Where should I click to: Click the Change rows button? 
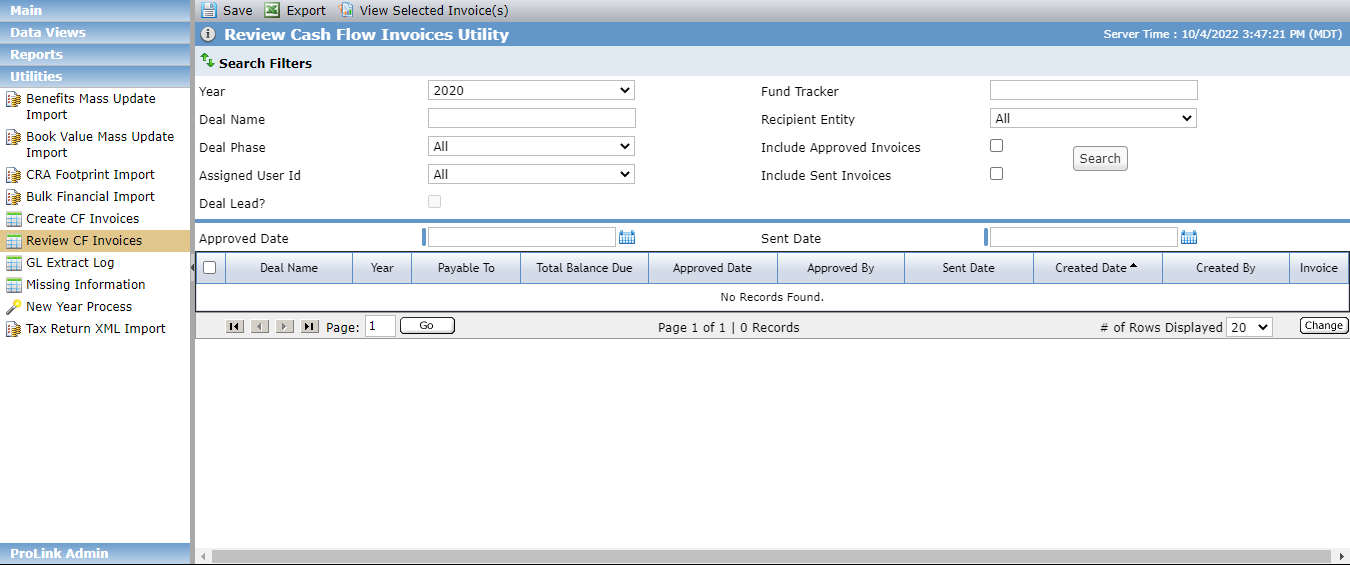[1324, 326]
